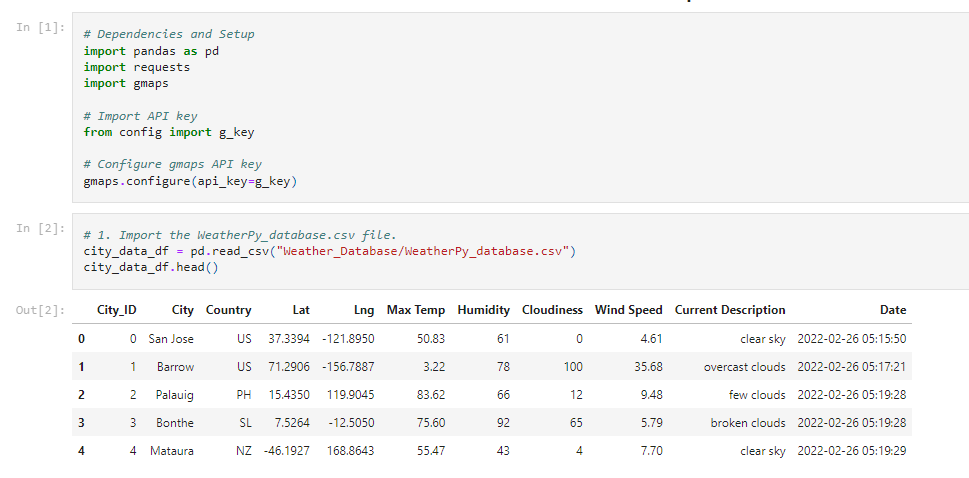Click the humidity value 43
The height and width of the screenshot is (478, 969).
point(503,451)
